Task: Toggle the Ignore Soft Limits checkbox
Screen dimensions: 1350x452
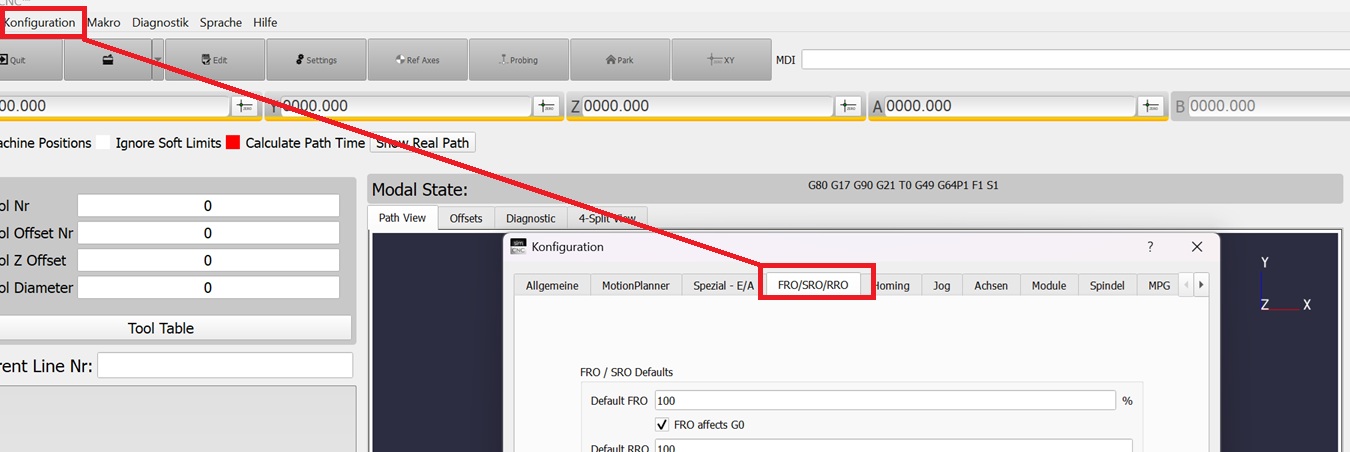Action: pyautogui.click(x=103, y=143)
